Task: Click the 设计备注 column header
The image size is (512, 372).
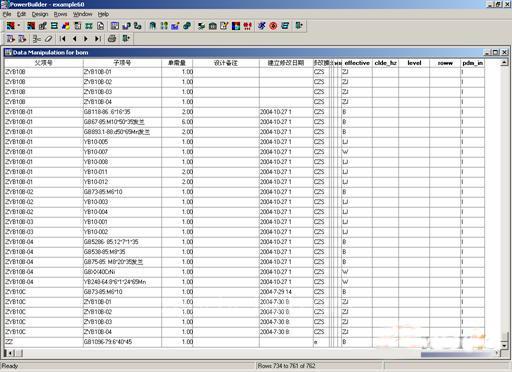Action: click(226, 63)
